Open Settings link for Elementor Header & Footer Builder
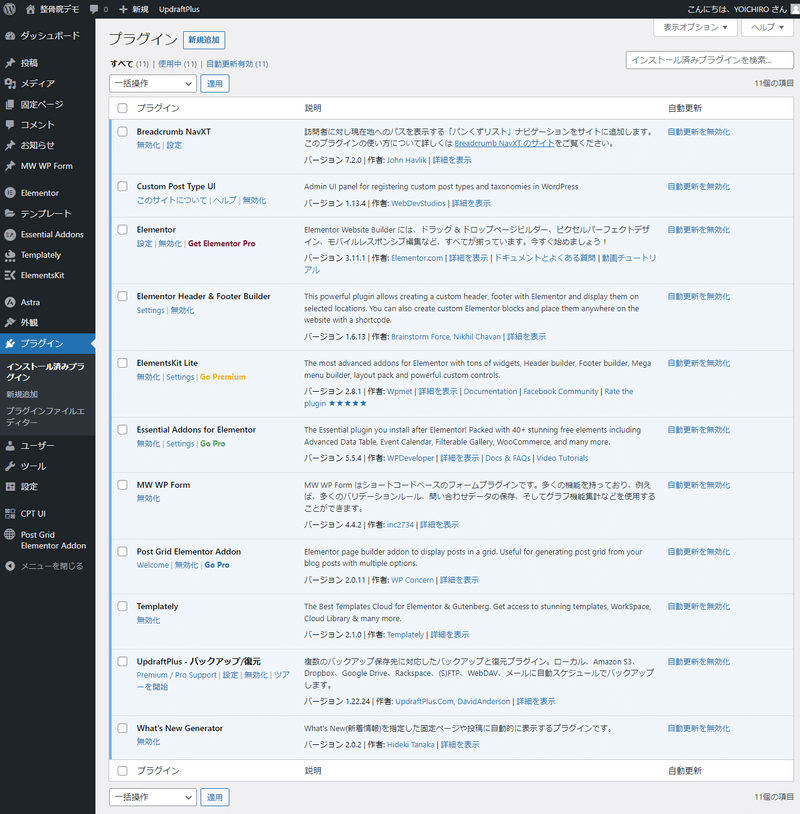 coord(151,310)
